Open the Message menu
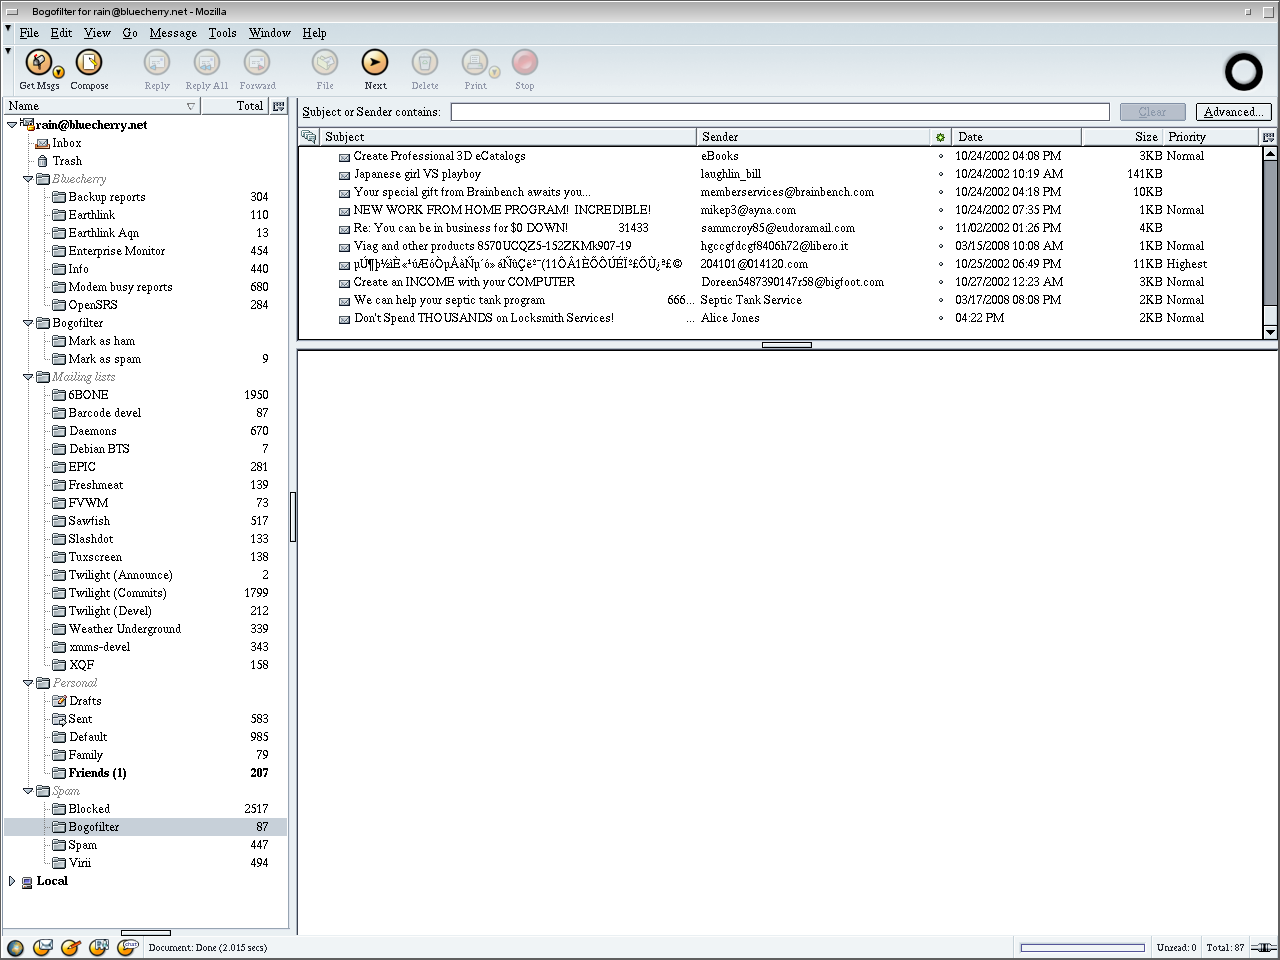 [x=173, y=33]
